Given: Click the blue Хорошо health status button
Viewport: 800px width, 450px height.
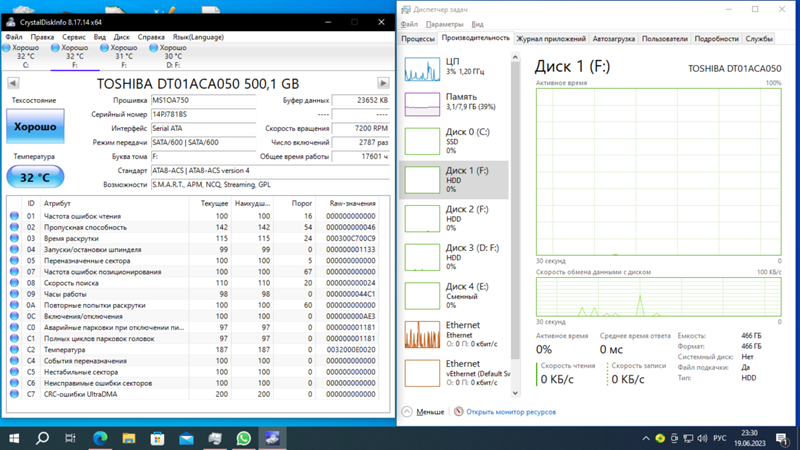Looking at the screenshot, I should point(35,128).
